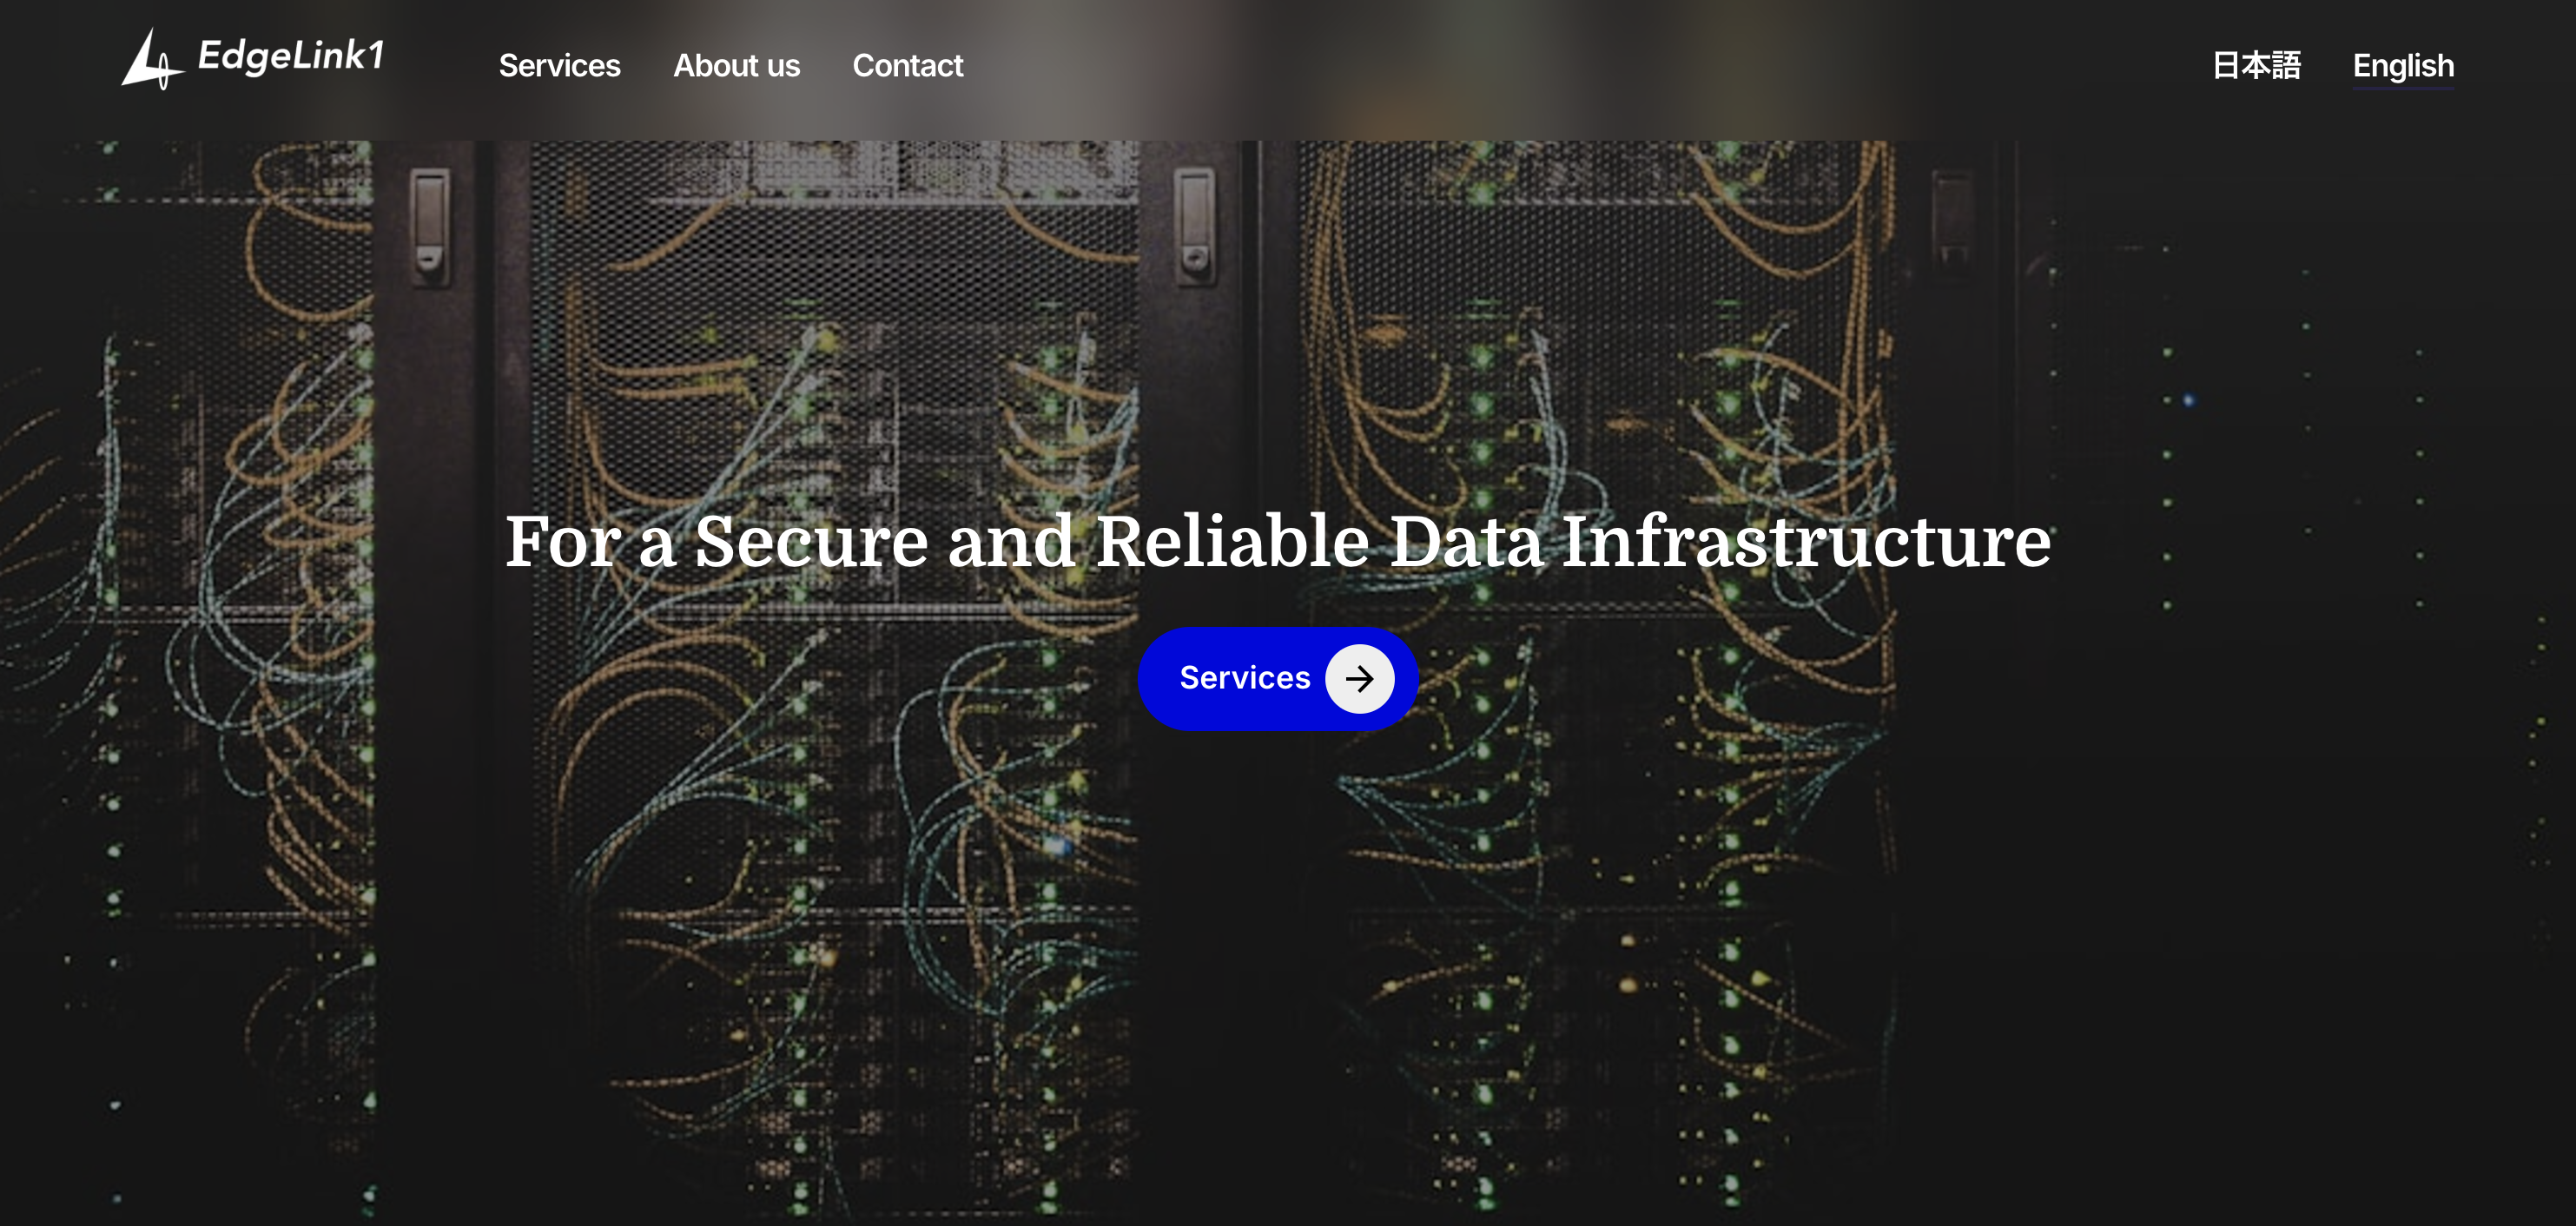Click the underline beneath the English link
Screen dimensions: 2576x1226
pos(2402,88)
